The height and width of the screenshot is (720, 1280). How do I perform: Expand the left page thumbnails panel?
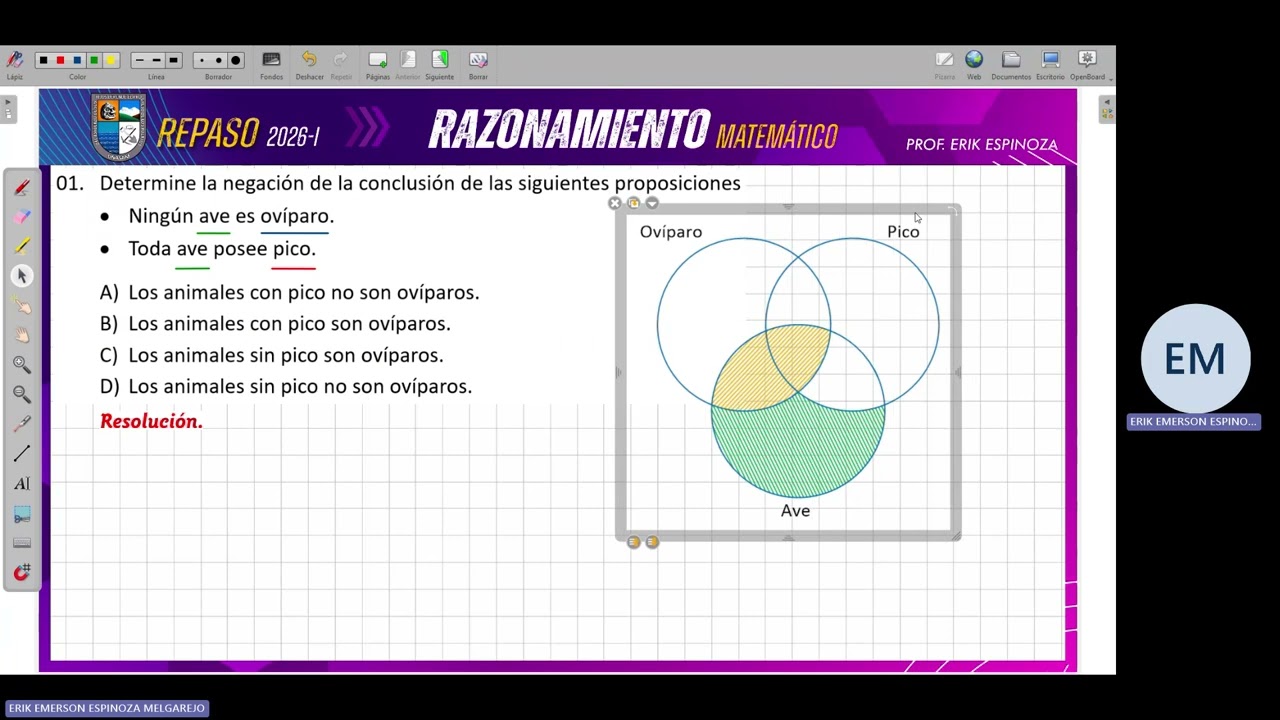(7, 108)
